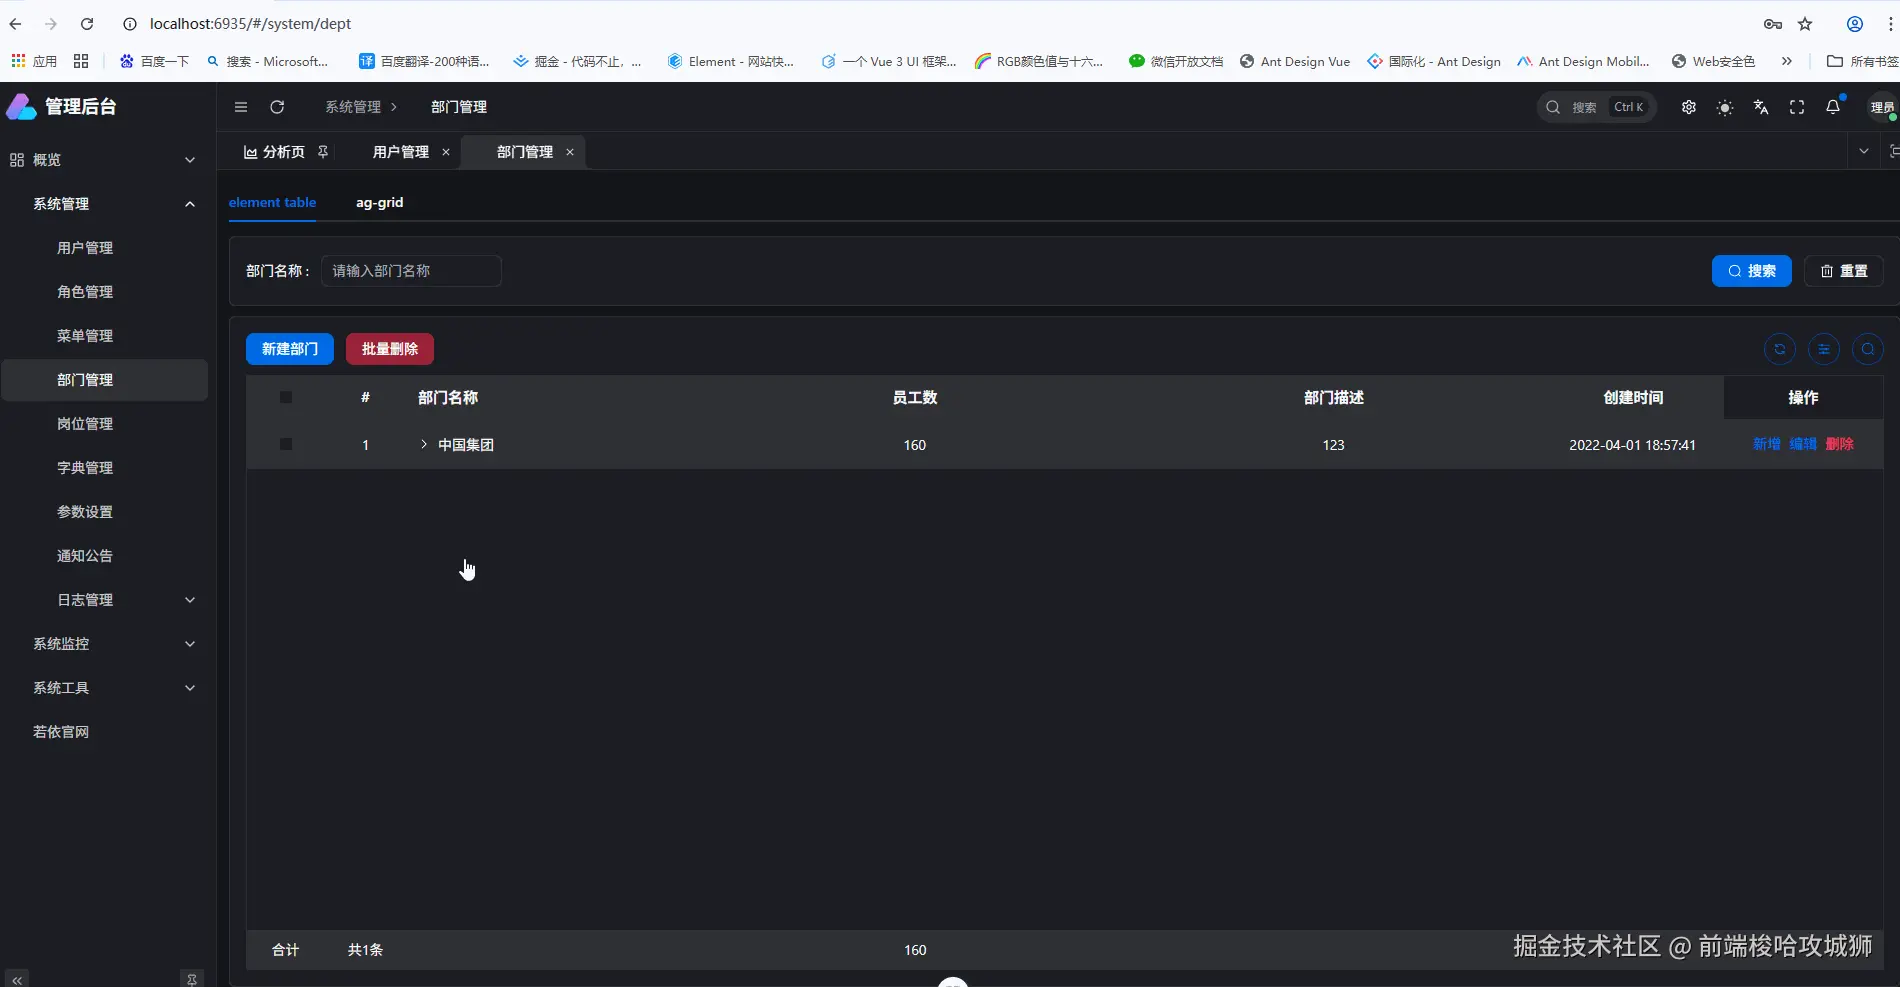The width and height of the screenshot is (1900, 987).
Task: Click the 部门名称 input field
Action: [411, 271]
